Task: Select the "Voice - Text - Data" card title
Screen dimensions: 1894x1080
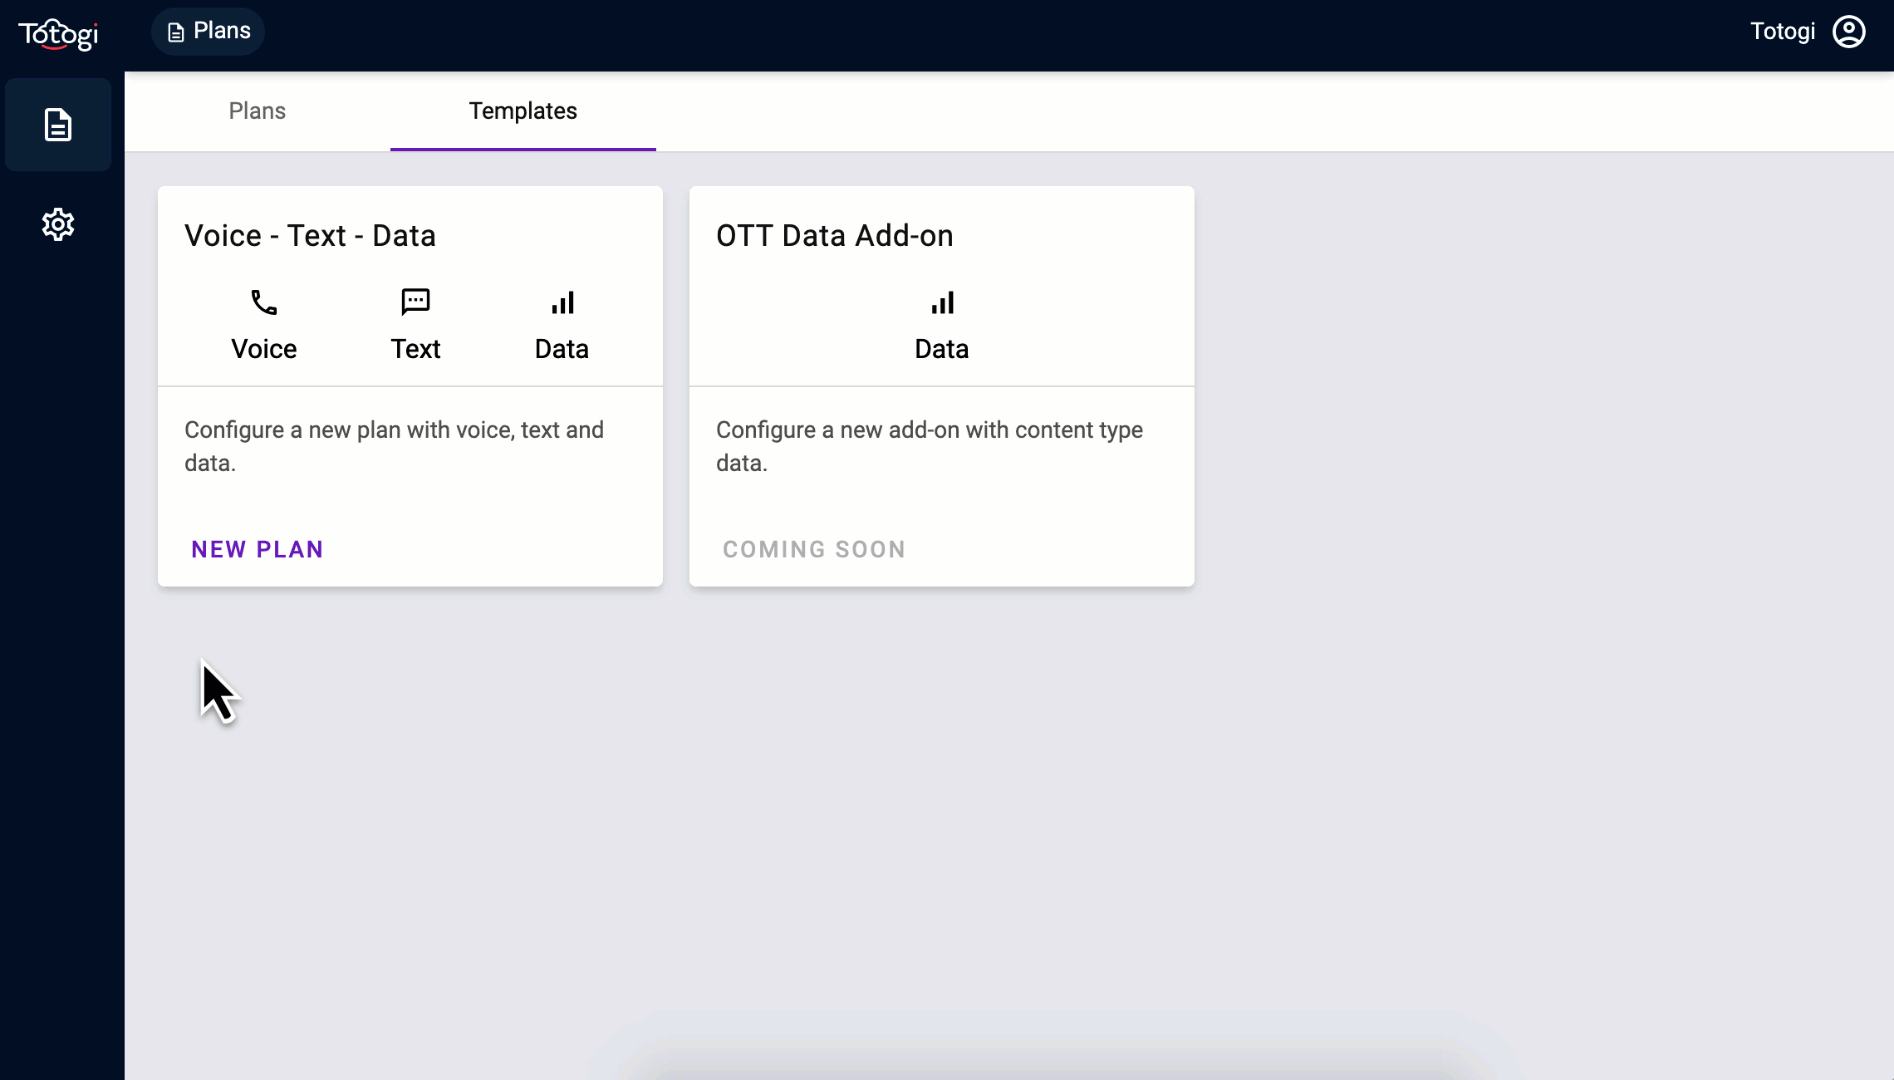Action: pyautogui.click(x=310, y=236)
